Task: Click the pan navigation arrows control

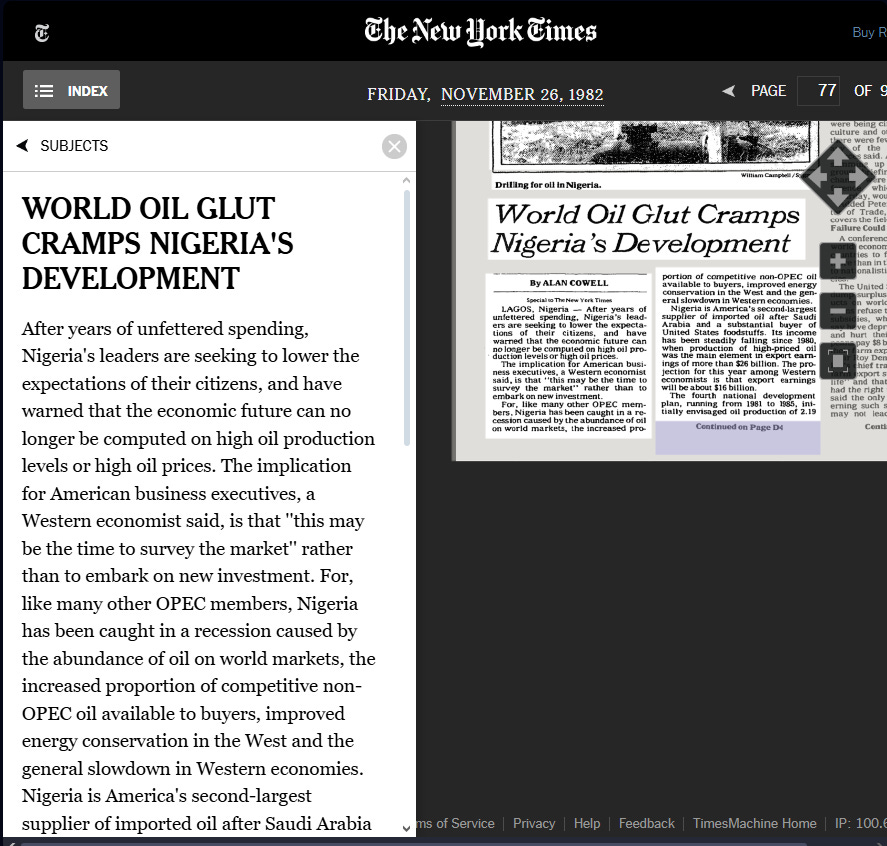Action: click(838, 176)
